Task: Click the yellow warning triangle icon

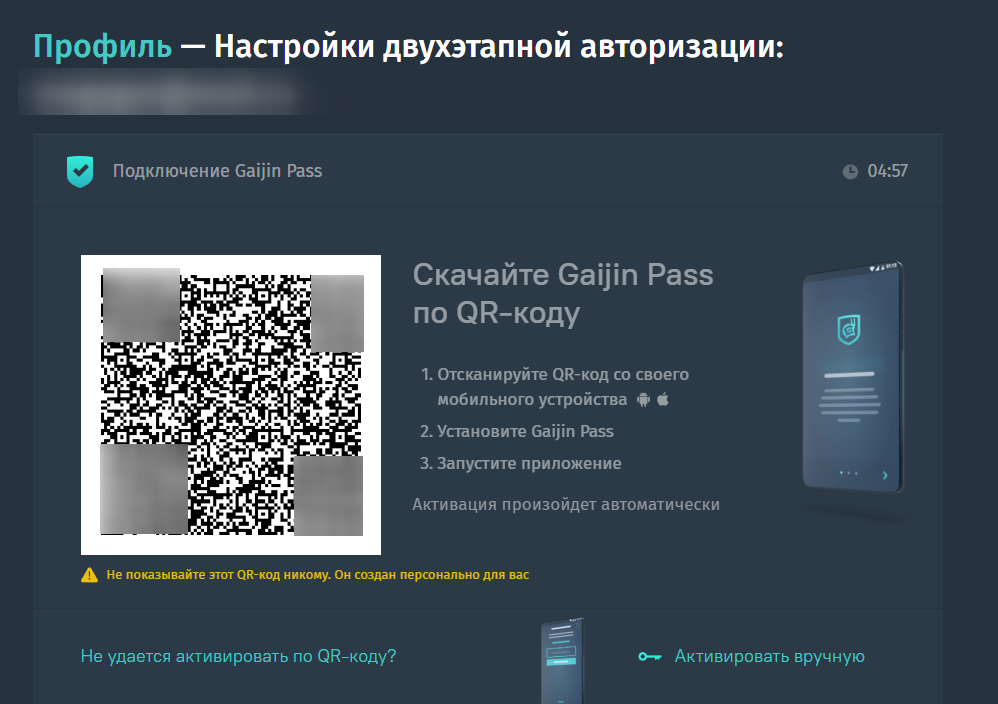Action: click(x=90, y=575)
